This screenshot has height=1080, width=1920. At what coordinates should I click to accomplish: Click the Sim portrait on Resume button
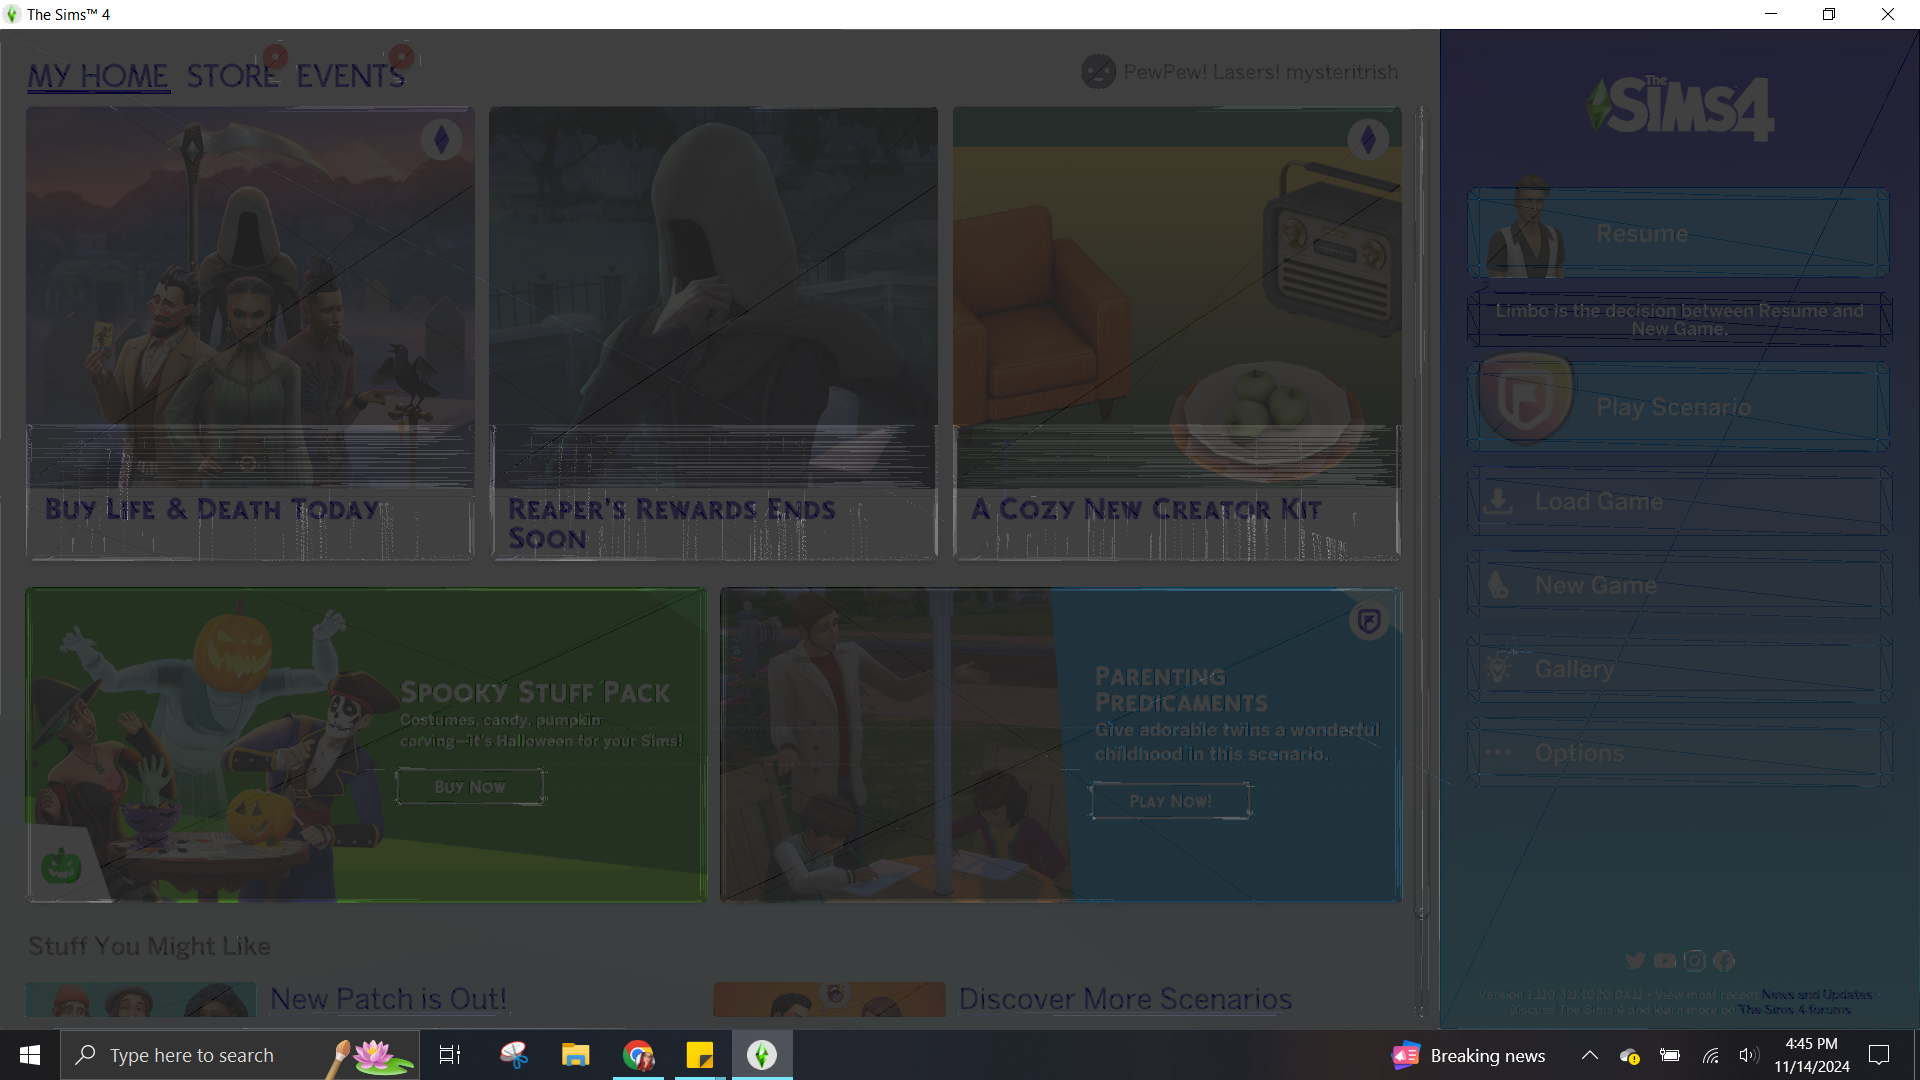(1526, 229)
